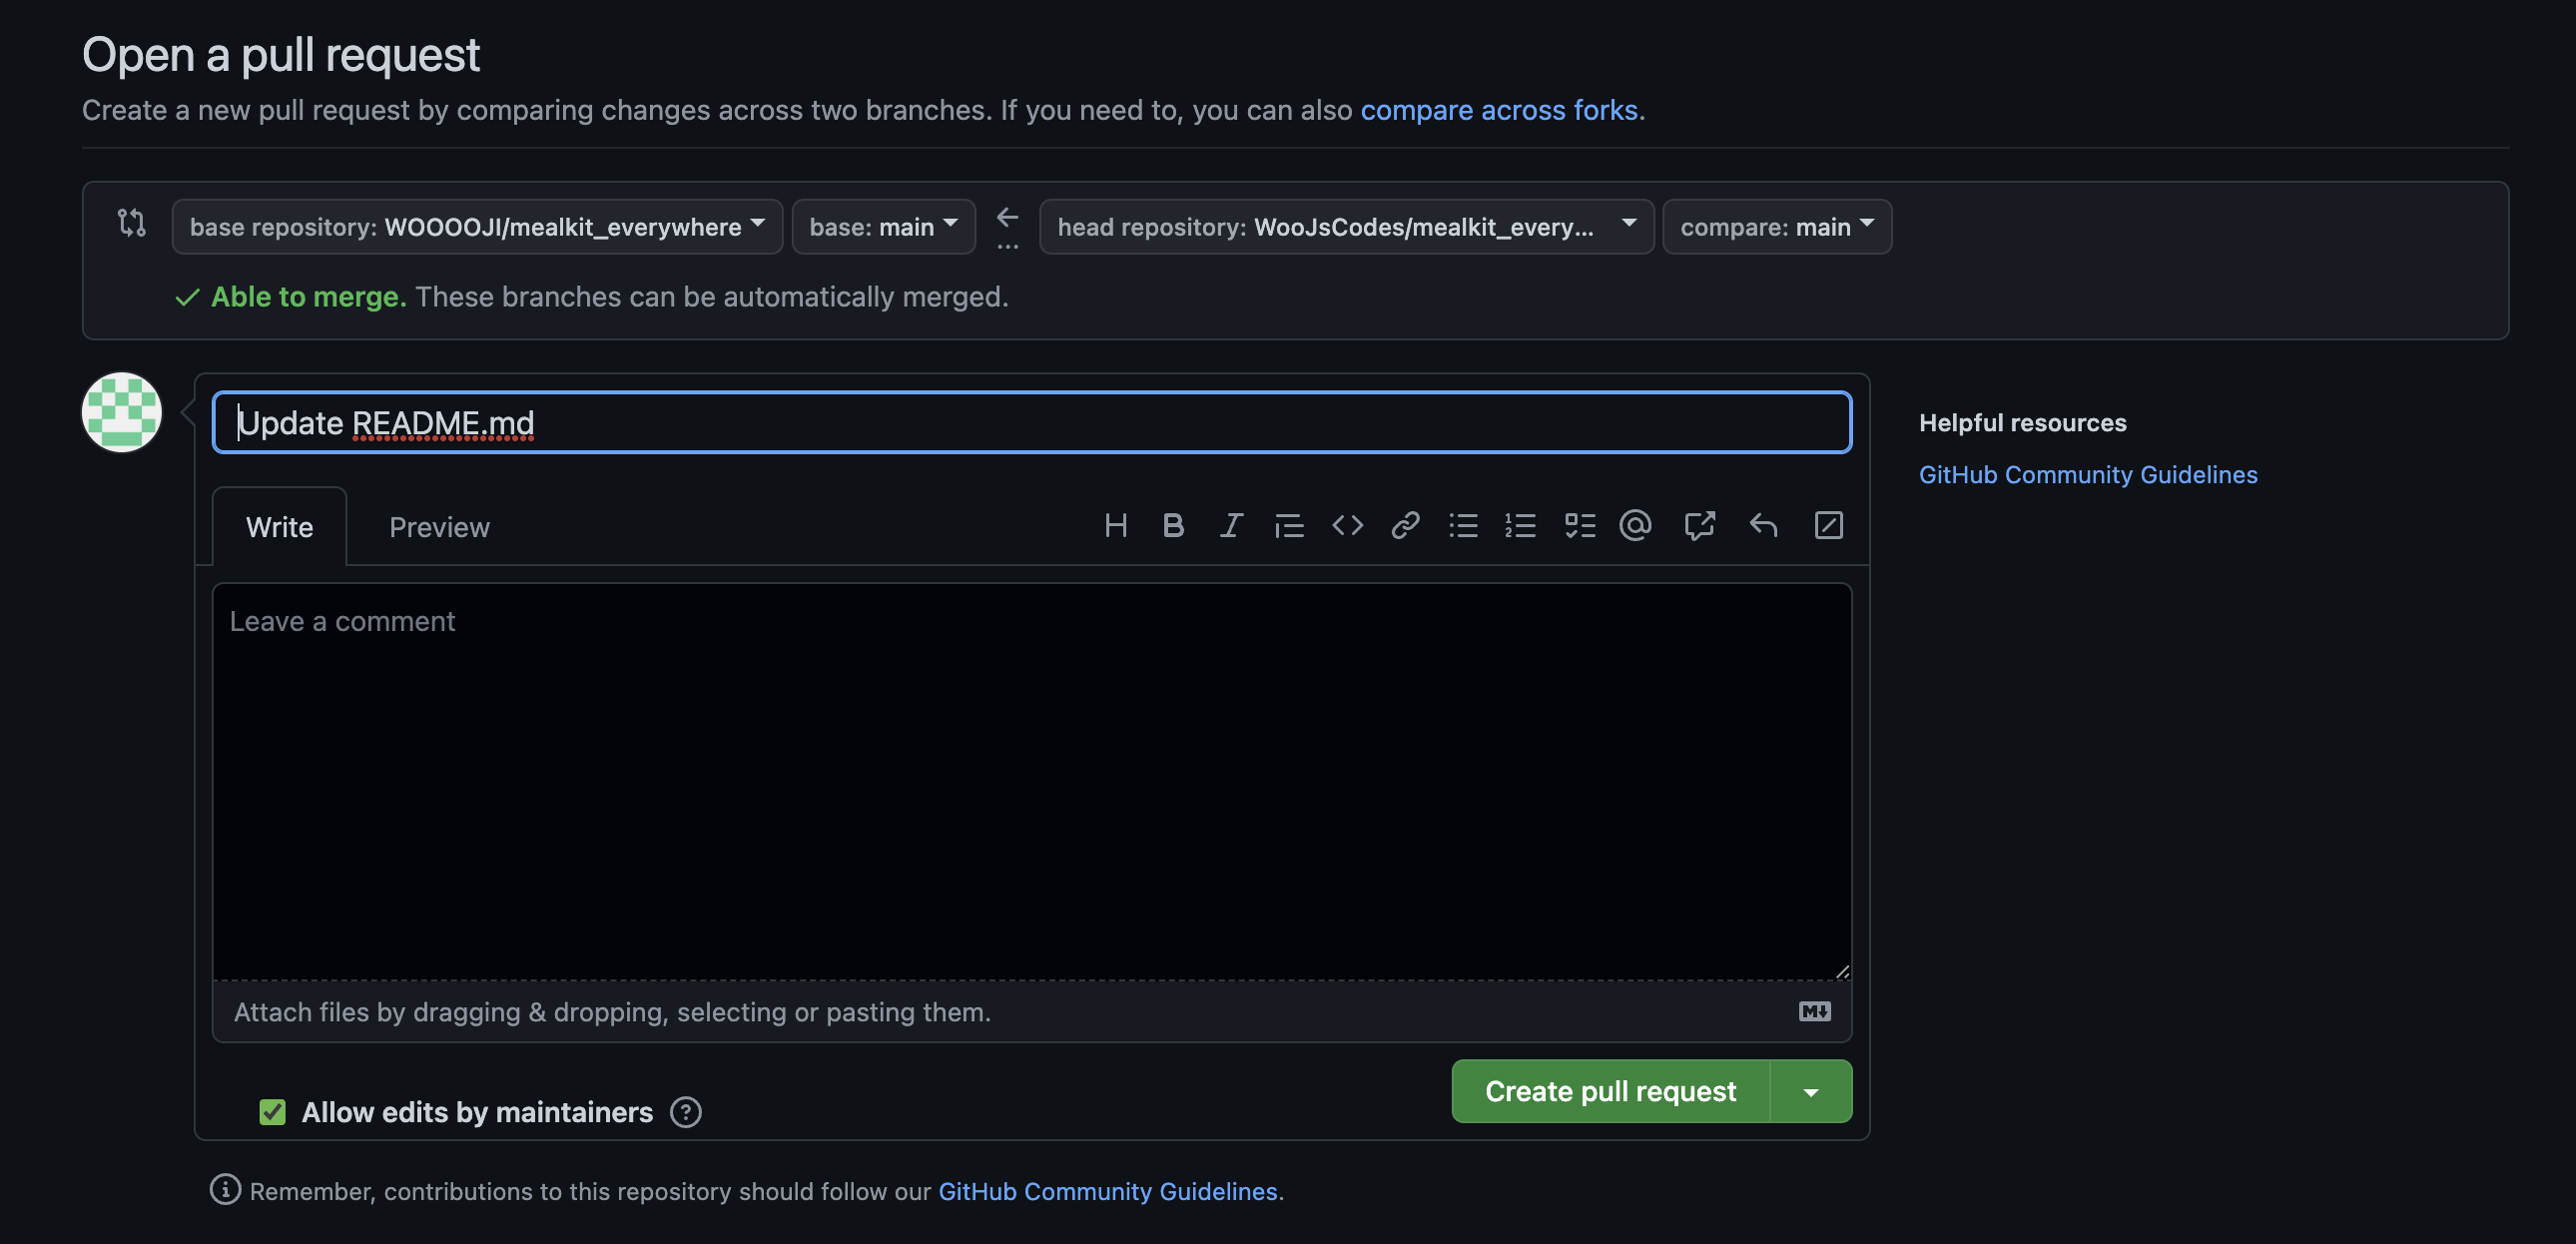
Task: Open Create pull request options arrow
Action: 1810,1092
